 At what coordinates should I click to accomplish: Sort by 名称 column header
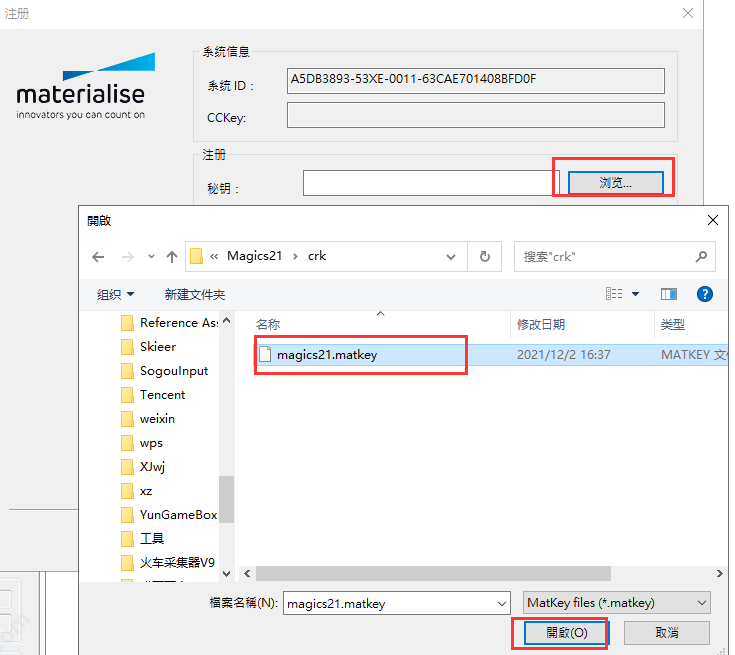click(268, 324)
